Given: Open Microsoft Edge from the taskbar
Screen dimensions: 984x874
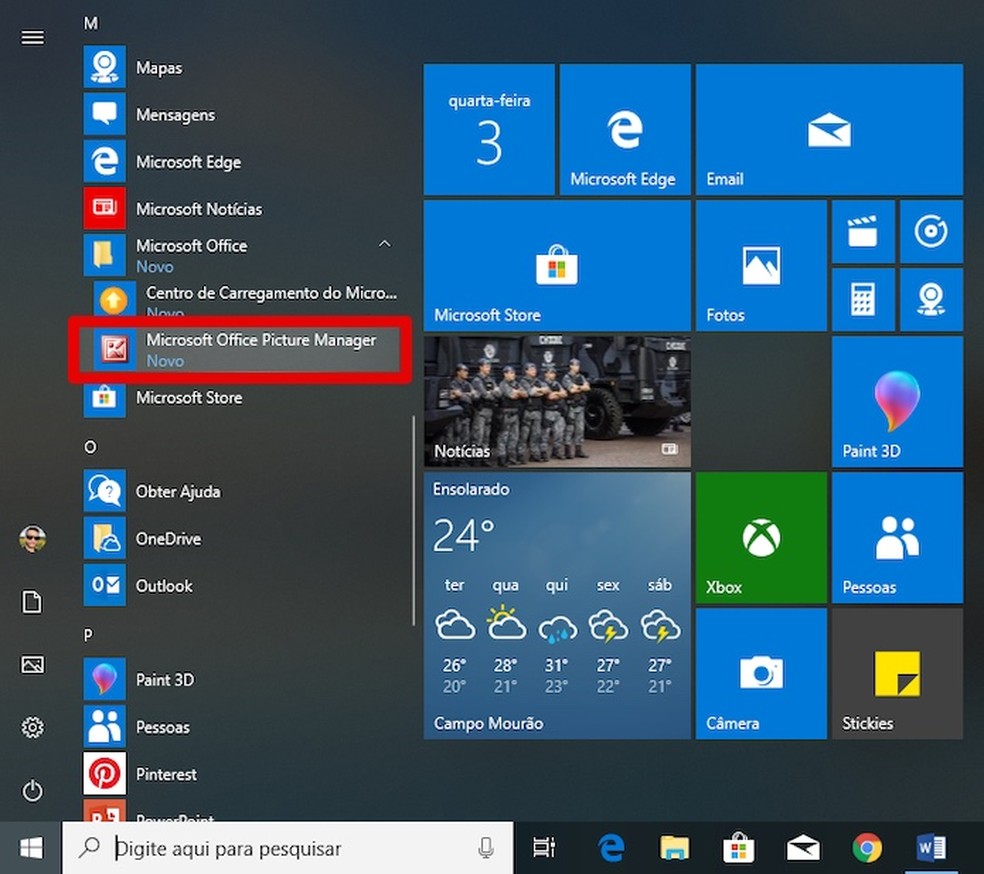Looking at the screenshot, I should pos(612,847).
